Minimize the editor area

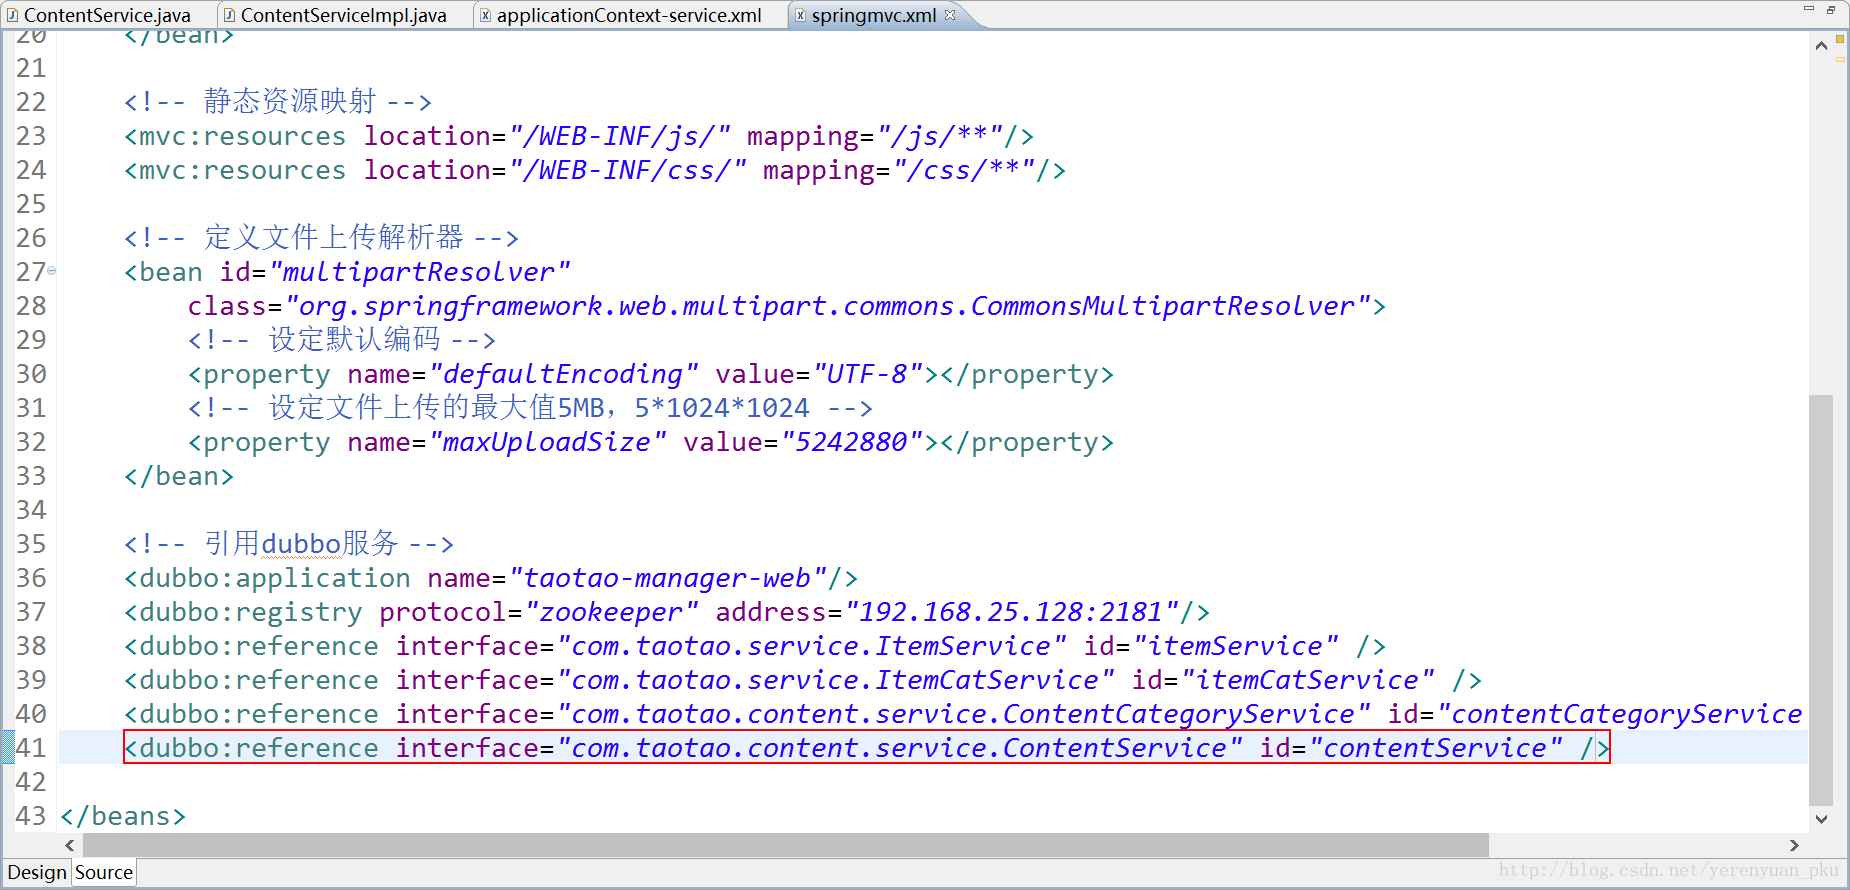(x=1808, y=9)
